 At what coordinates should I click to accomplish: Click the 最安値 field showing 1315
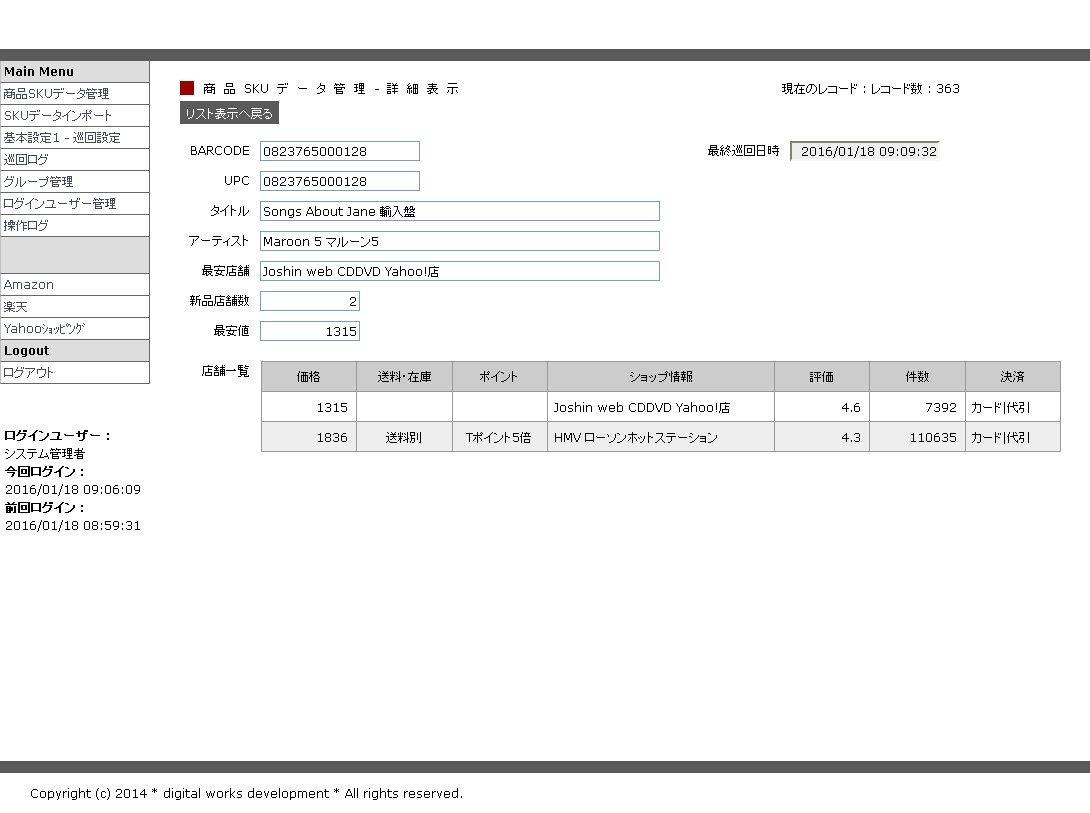click(310, 331)
